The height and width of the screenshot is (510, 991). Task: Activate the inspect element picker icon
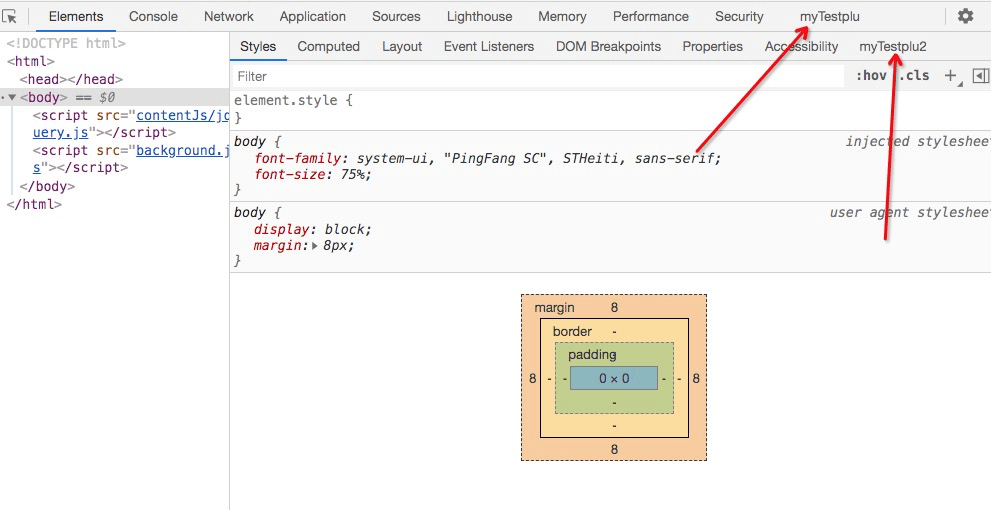click(11, 17)
